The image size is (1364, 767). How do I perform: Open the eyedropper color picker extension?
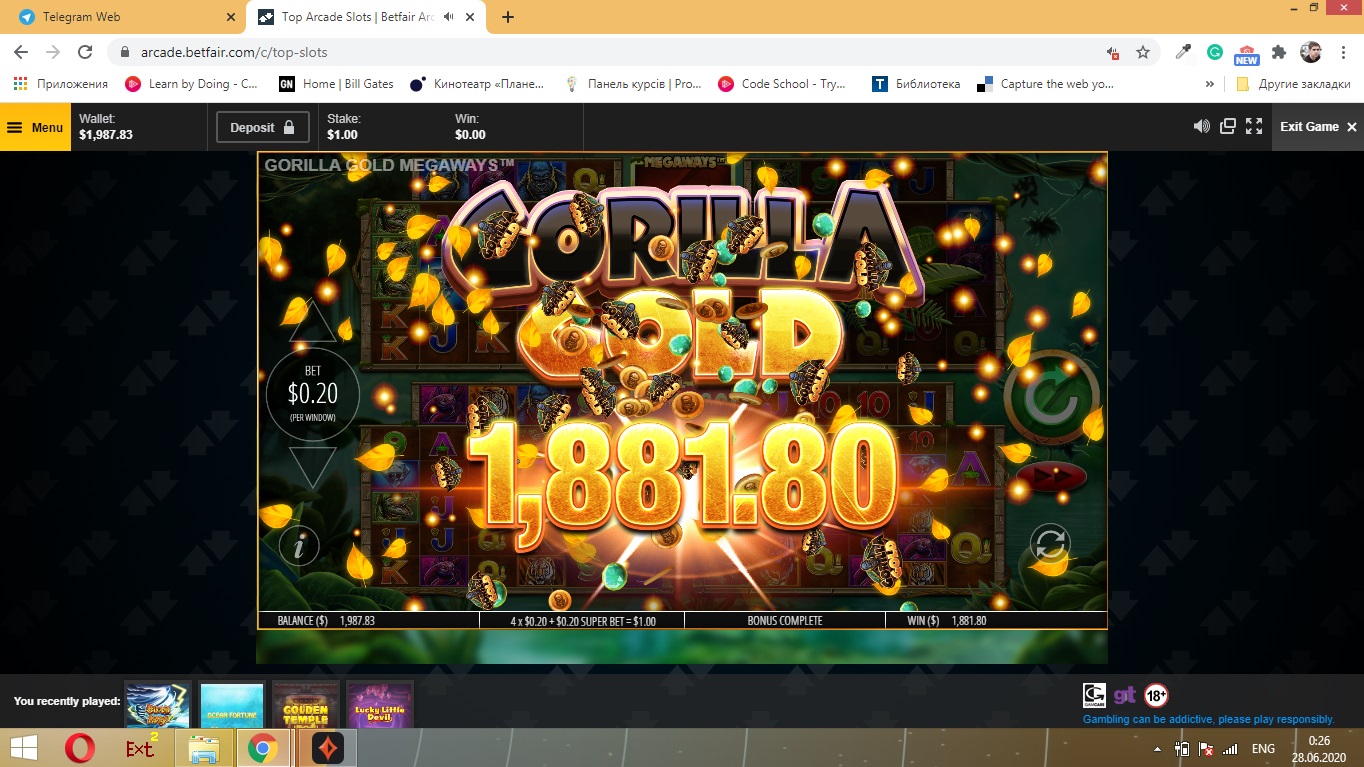(1184, 52)
